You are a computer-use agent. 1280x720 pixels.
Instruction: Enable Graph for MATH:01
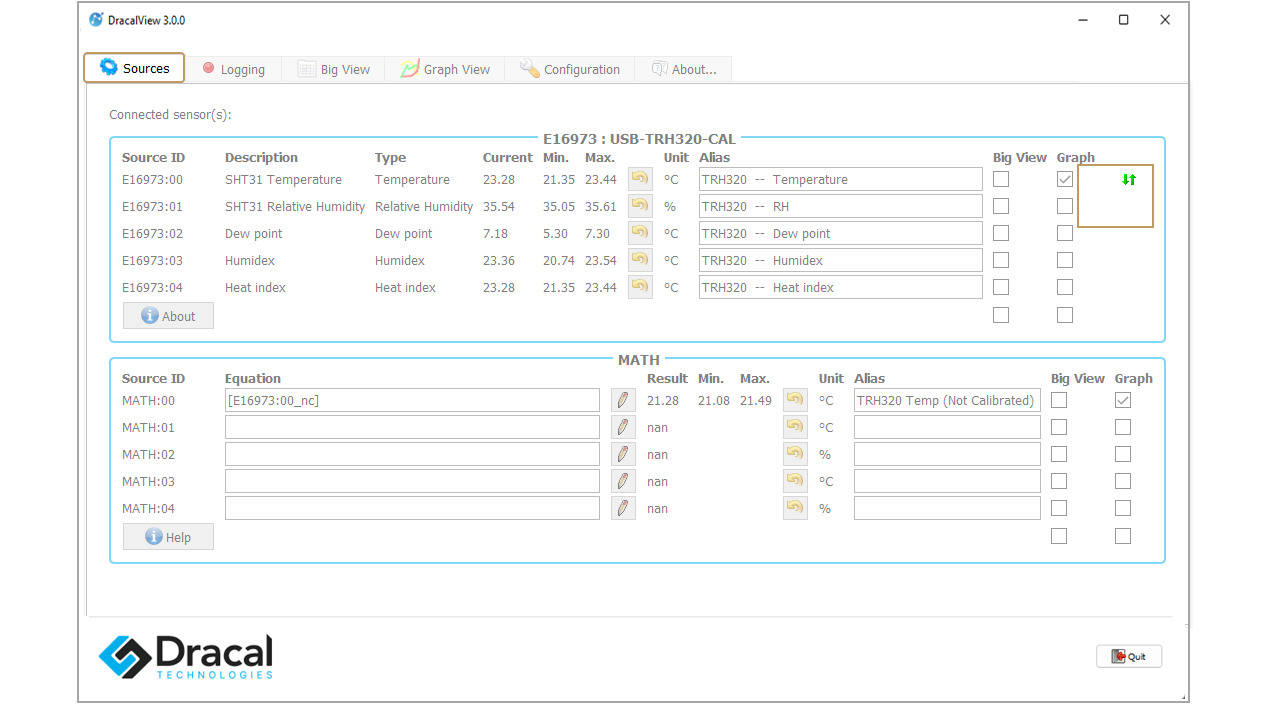click(x=1123, y=427)
